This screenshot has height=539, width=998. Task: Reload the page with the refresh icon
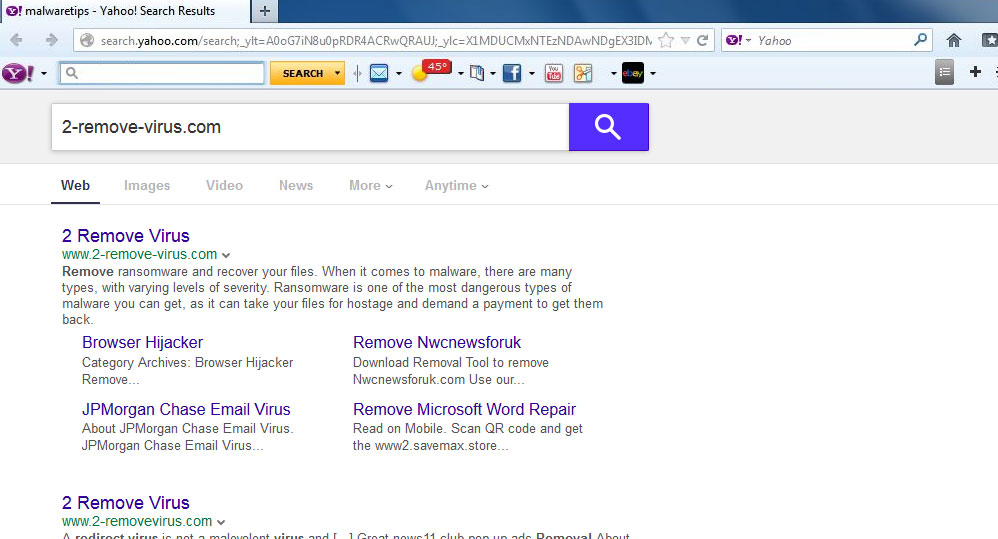pyautogui.click(x=703, y=41)
